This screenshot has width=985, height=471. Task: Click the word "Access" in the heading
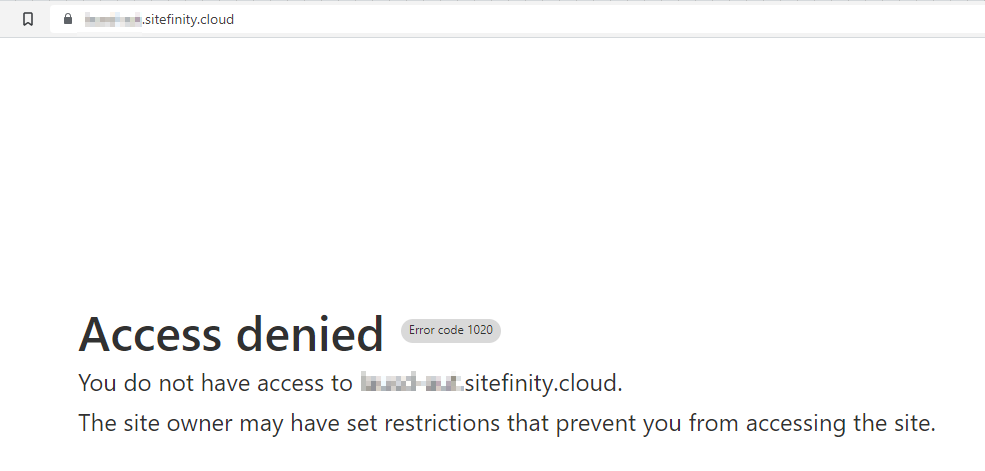[150, 334]
